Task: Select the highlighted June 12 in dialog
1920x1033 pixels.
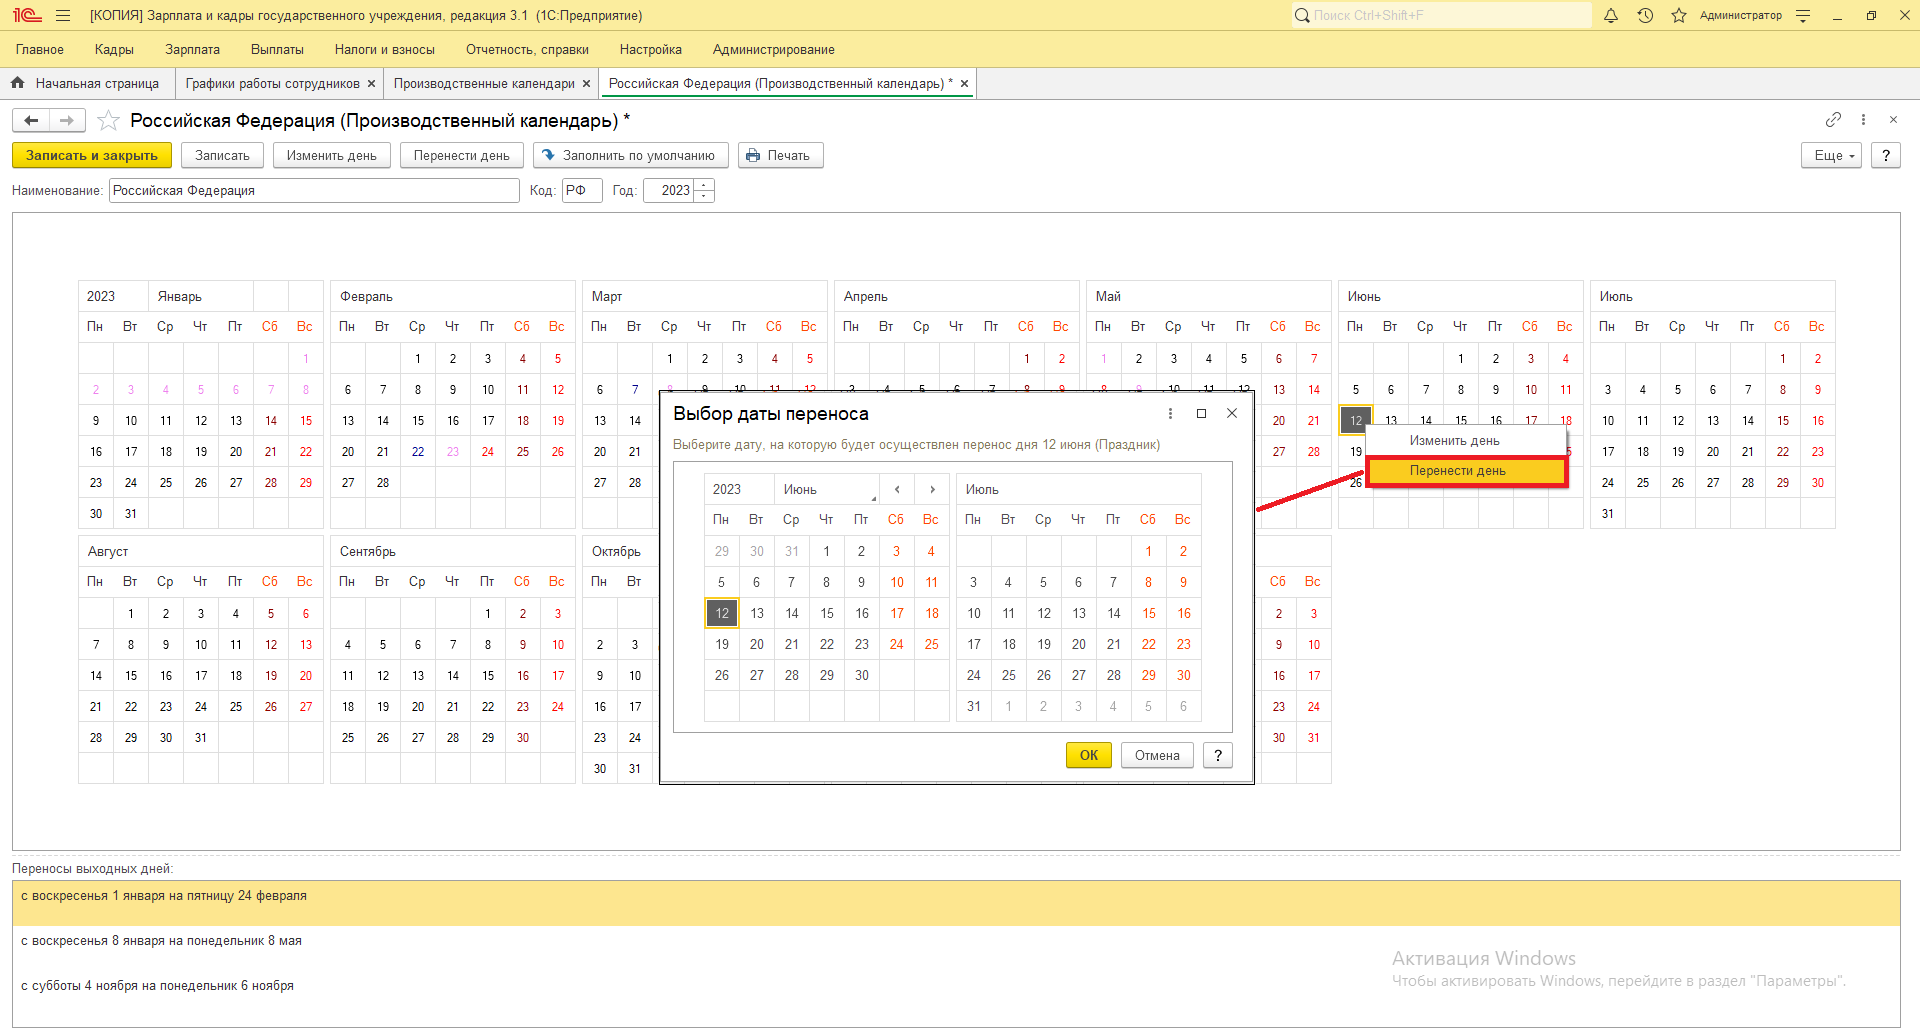Action: click(x=722, y=613)
